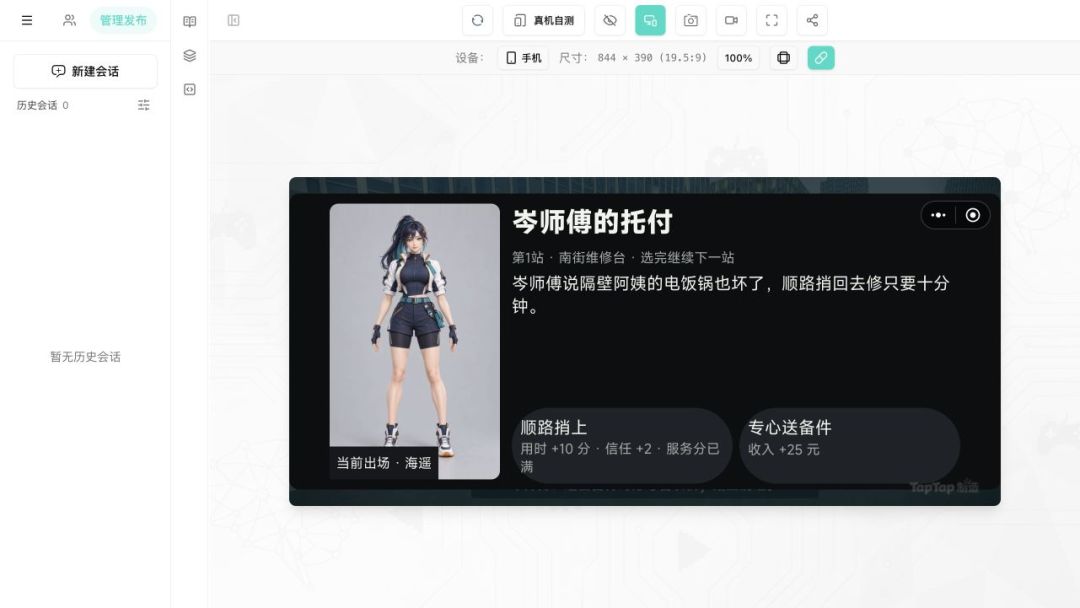This screenshot has width=1080, height=608.
Task: Enter fullscreen preview
Action: 771,21
